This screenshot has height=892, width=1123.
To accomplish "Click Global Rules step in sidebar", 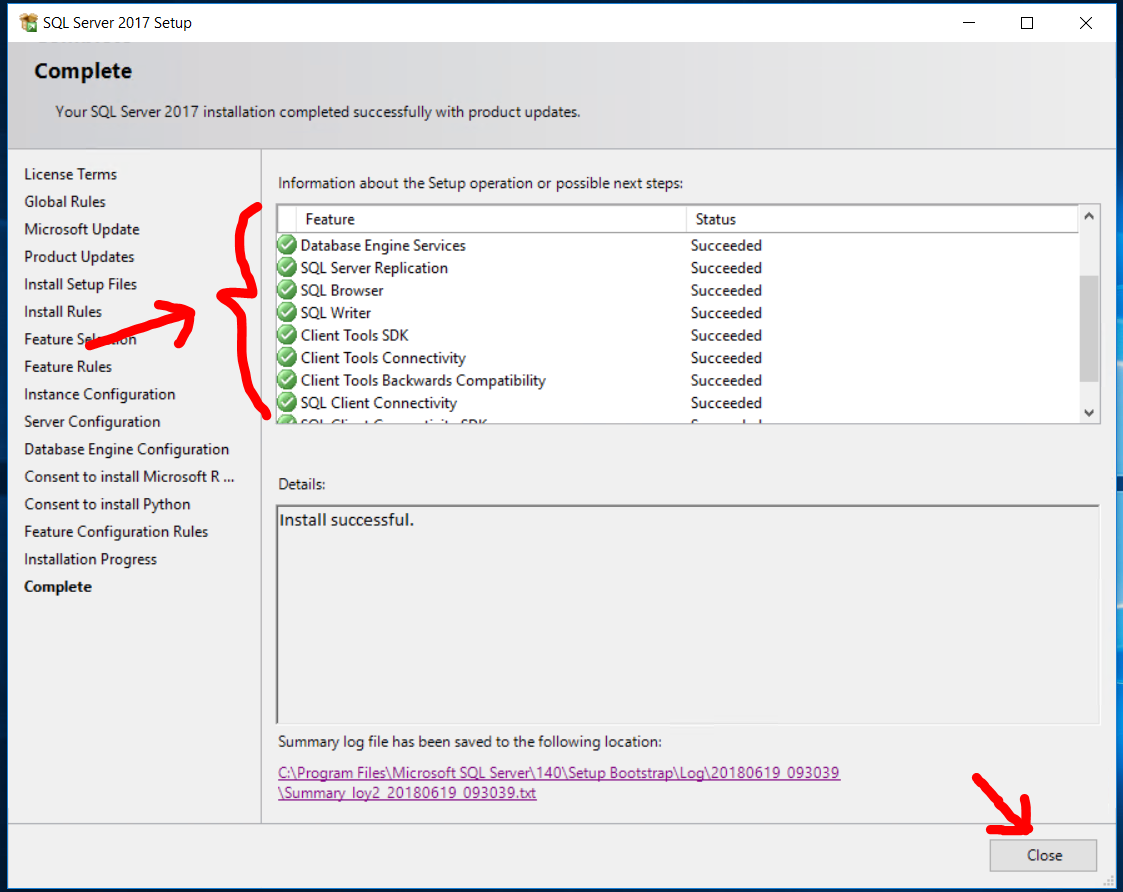I will pyautogui.click(x=64, y=201).
